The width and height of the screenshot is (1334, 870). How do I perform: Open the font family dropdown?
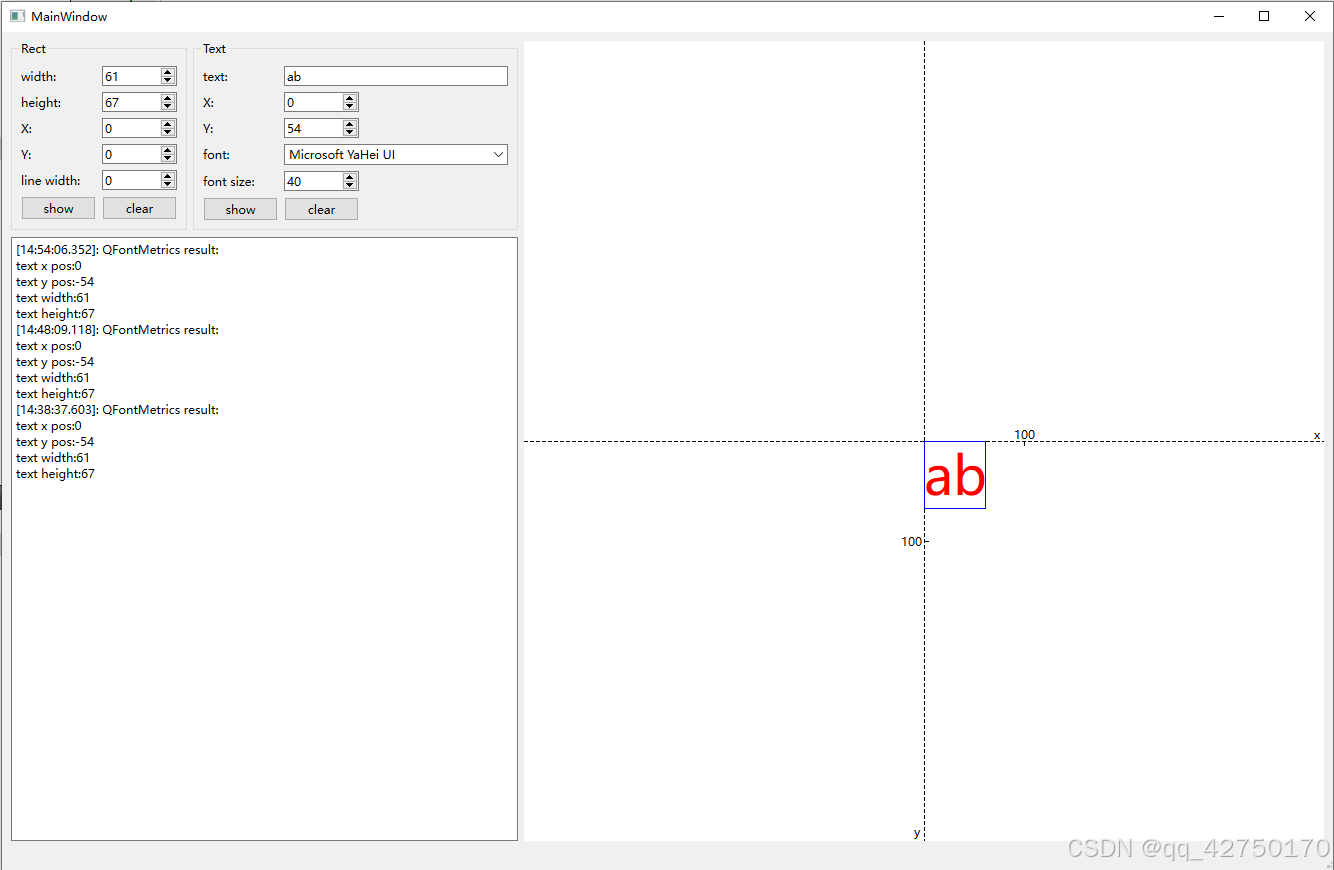(498, 154)
